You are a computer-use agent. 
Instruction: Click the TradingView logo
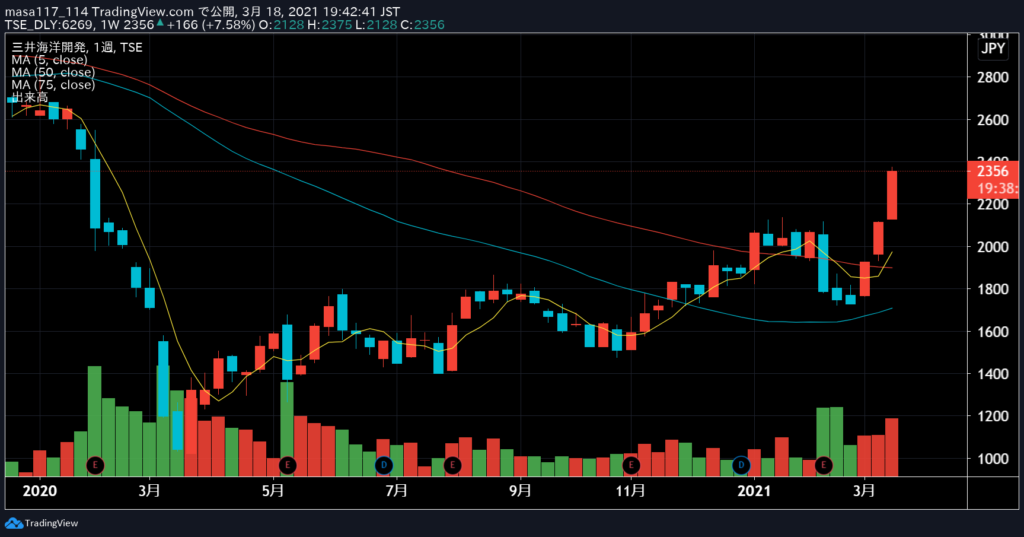click(x=42, y=523)
